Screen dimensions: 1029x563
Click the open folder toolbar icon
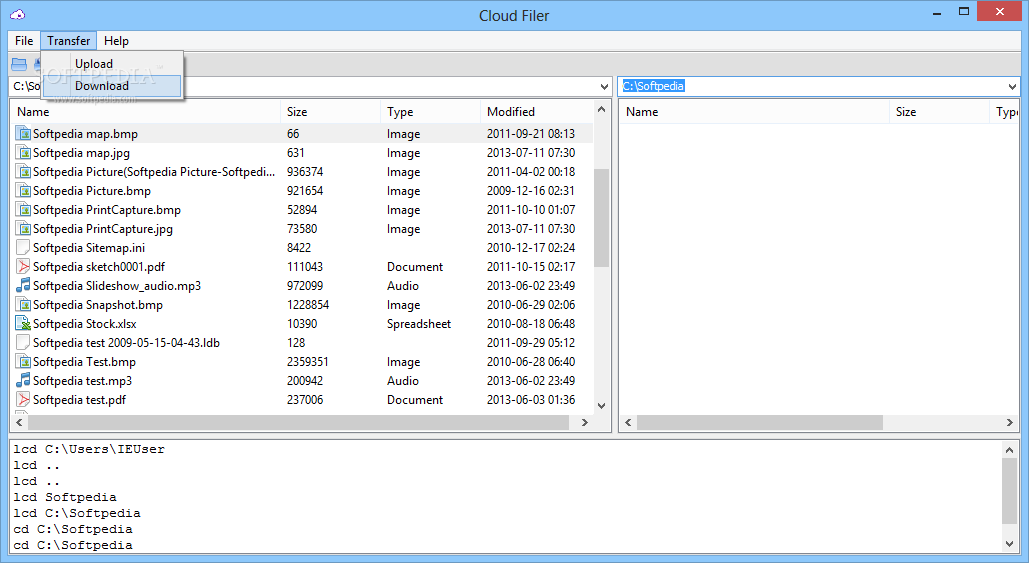tap(19, 64)
